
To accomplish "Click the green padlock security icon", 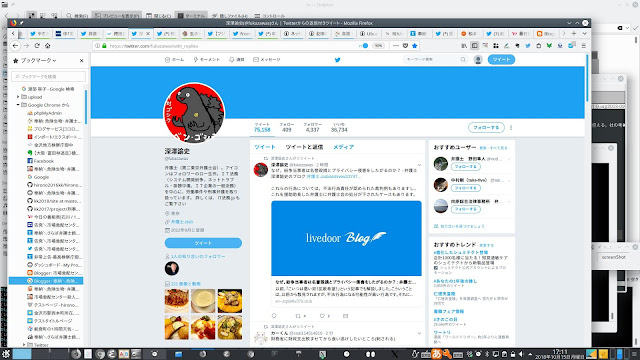I will click(104, 46).
